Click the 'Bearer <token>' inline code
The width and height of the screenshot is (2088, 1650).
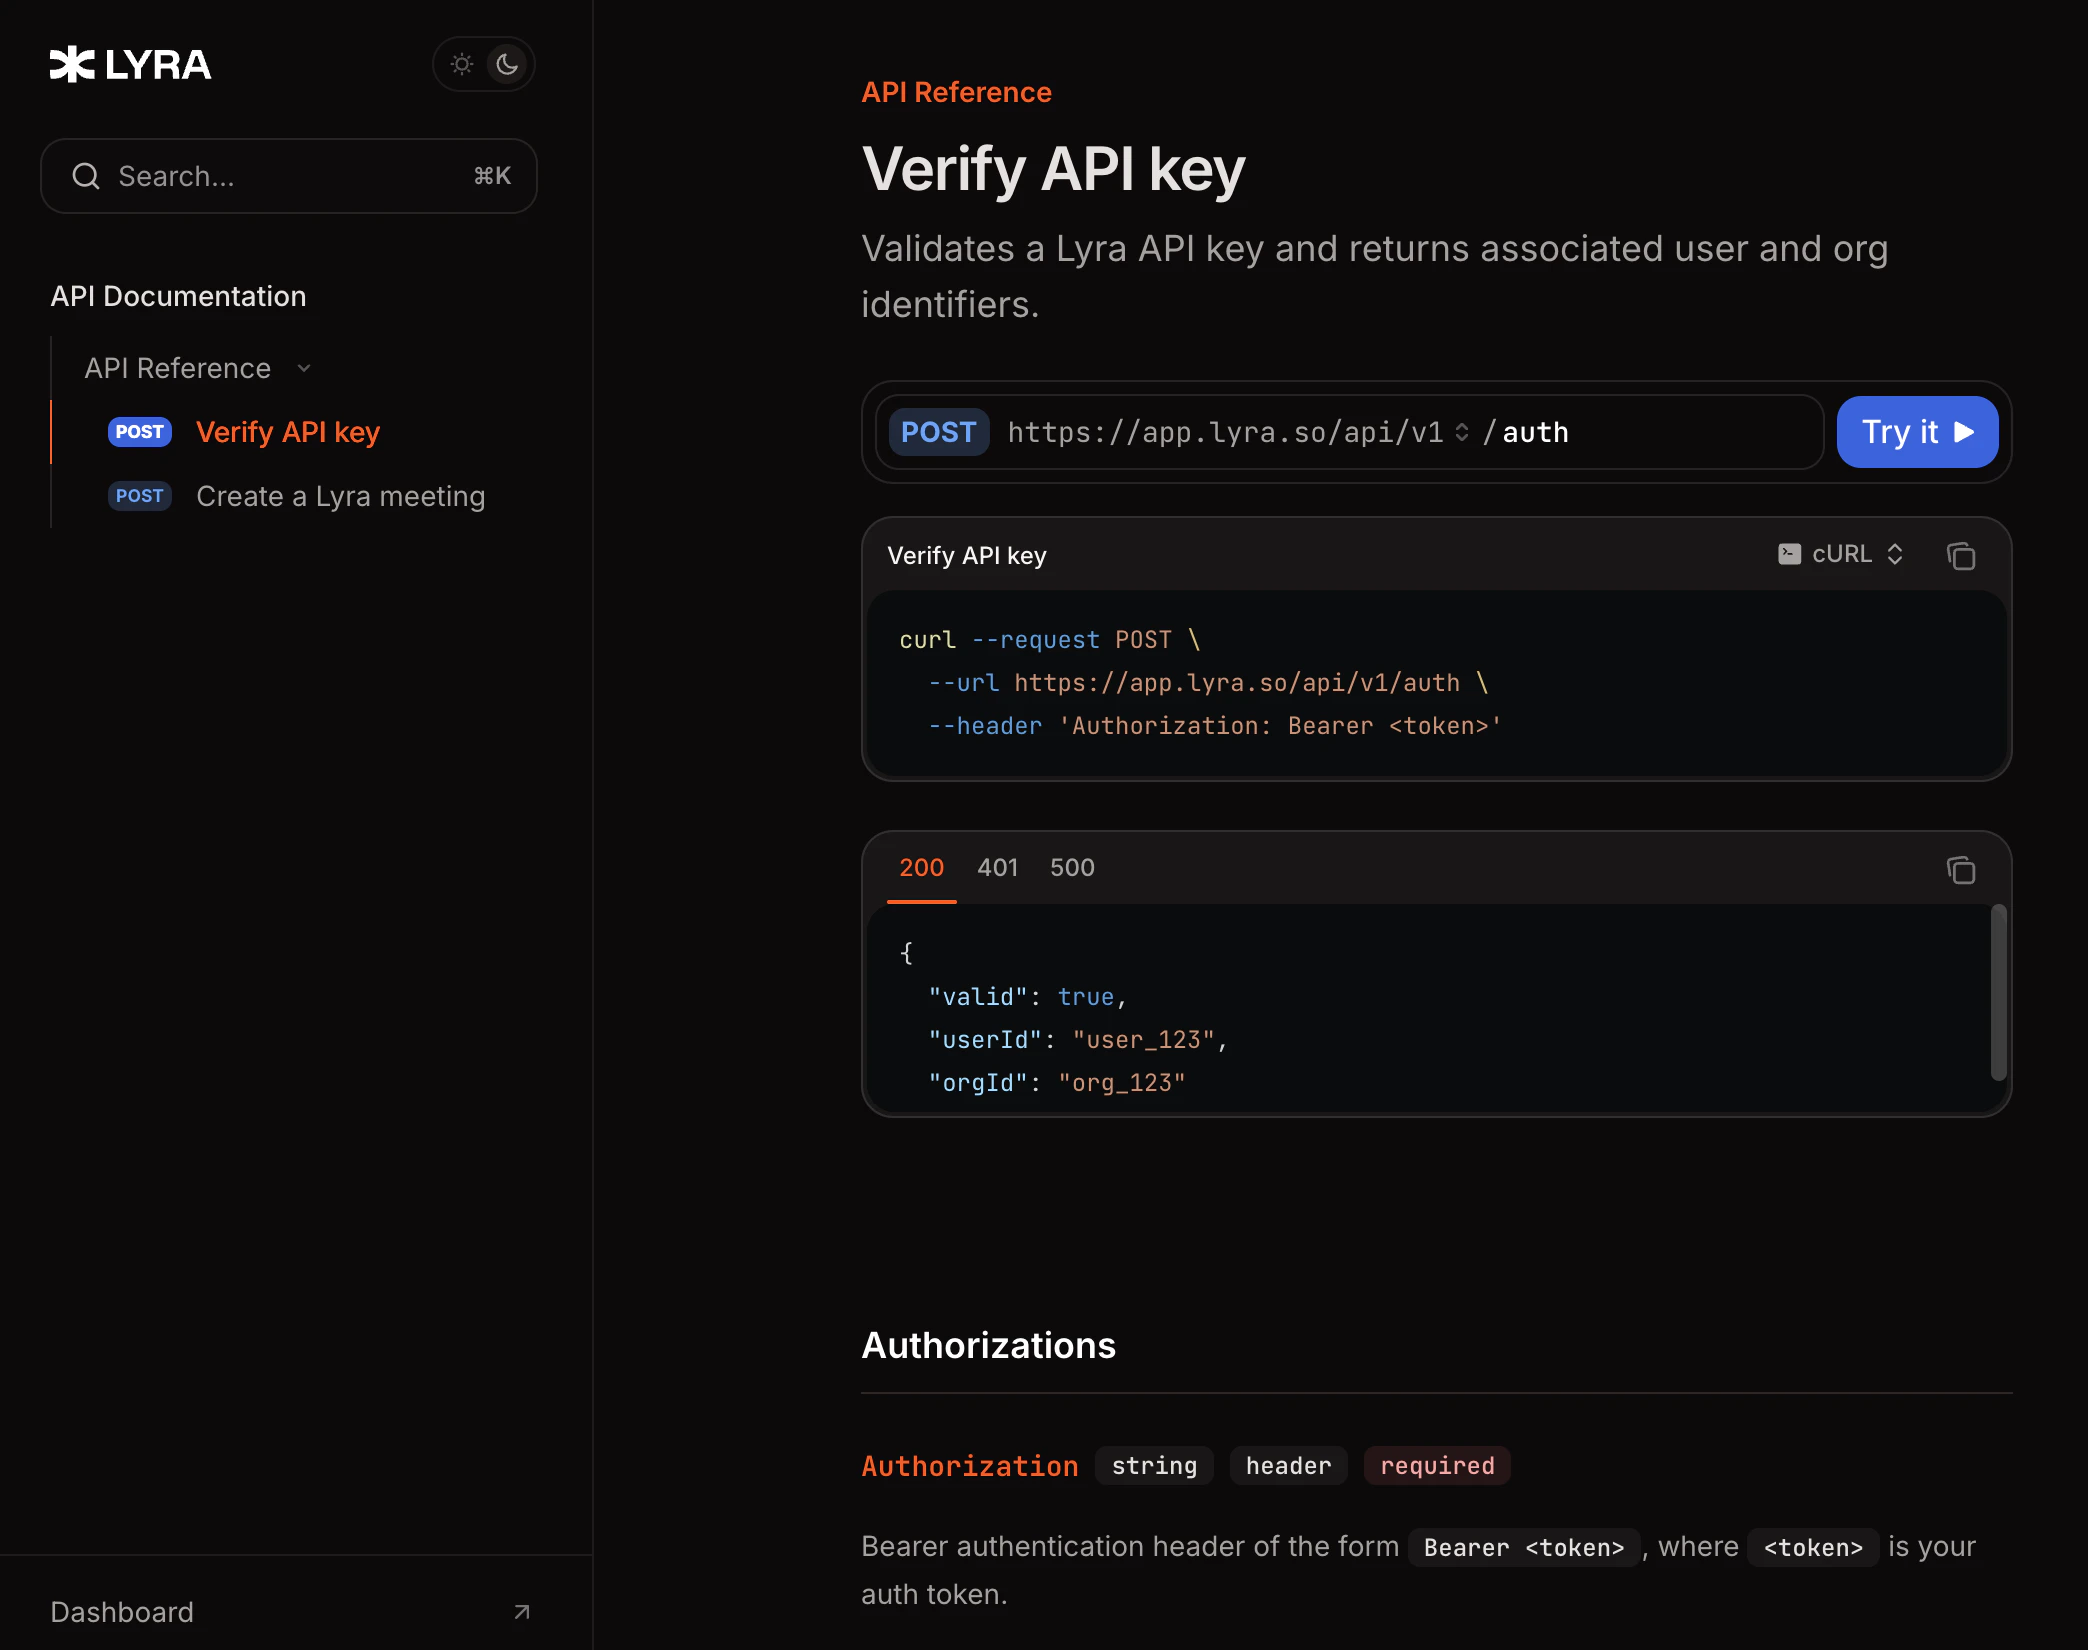coord(1524,1547)
